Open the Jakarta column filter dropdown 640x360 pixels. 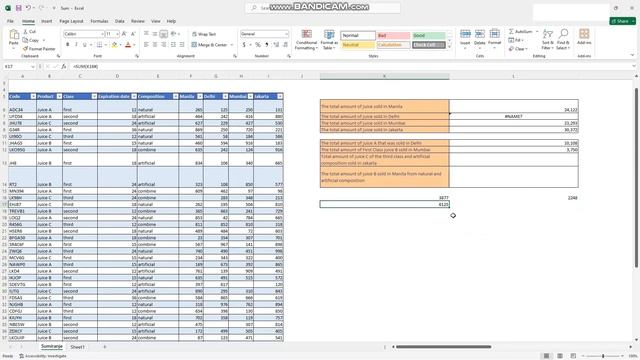click(280, 96)
